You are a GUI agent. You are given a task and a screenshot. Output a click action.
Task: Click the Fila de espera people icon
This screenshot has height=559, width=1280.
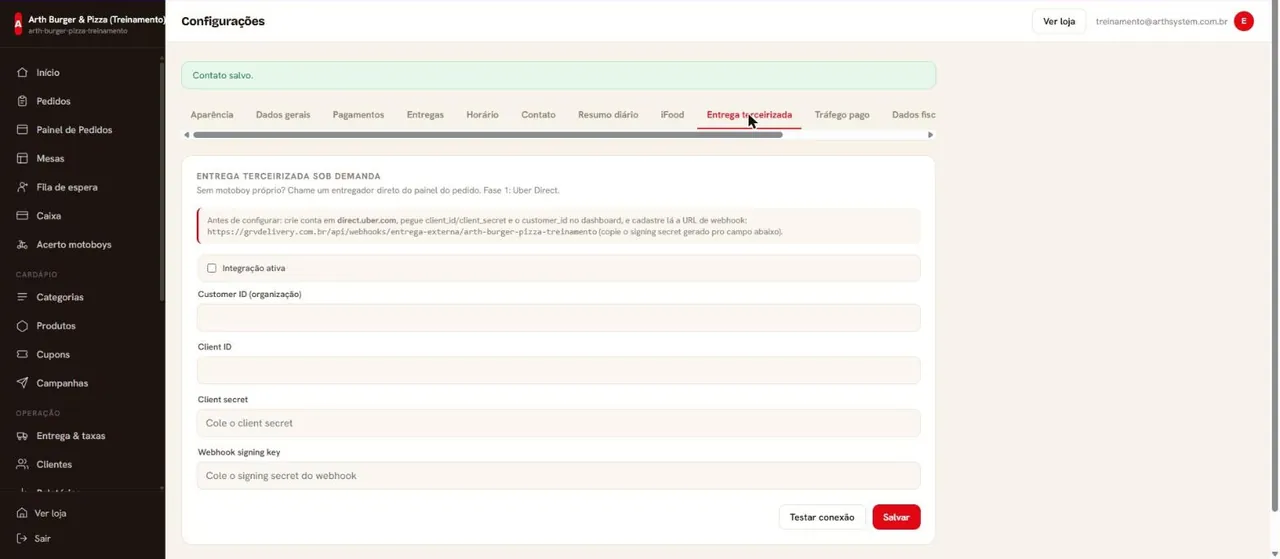22,187
